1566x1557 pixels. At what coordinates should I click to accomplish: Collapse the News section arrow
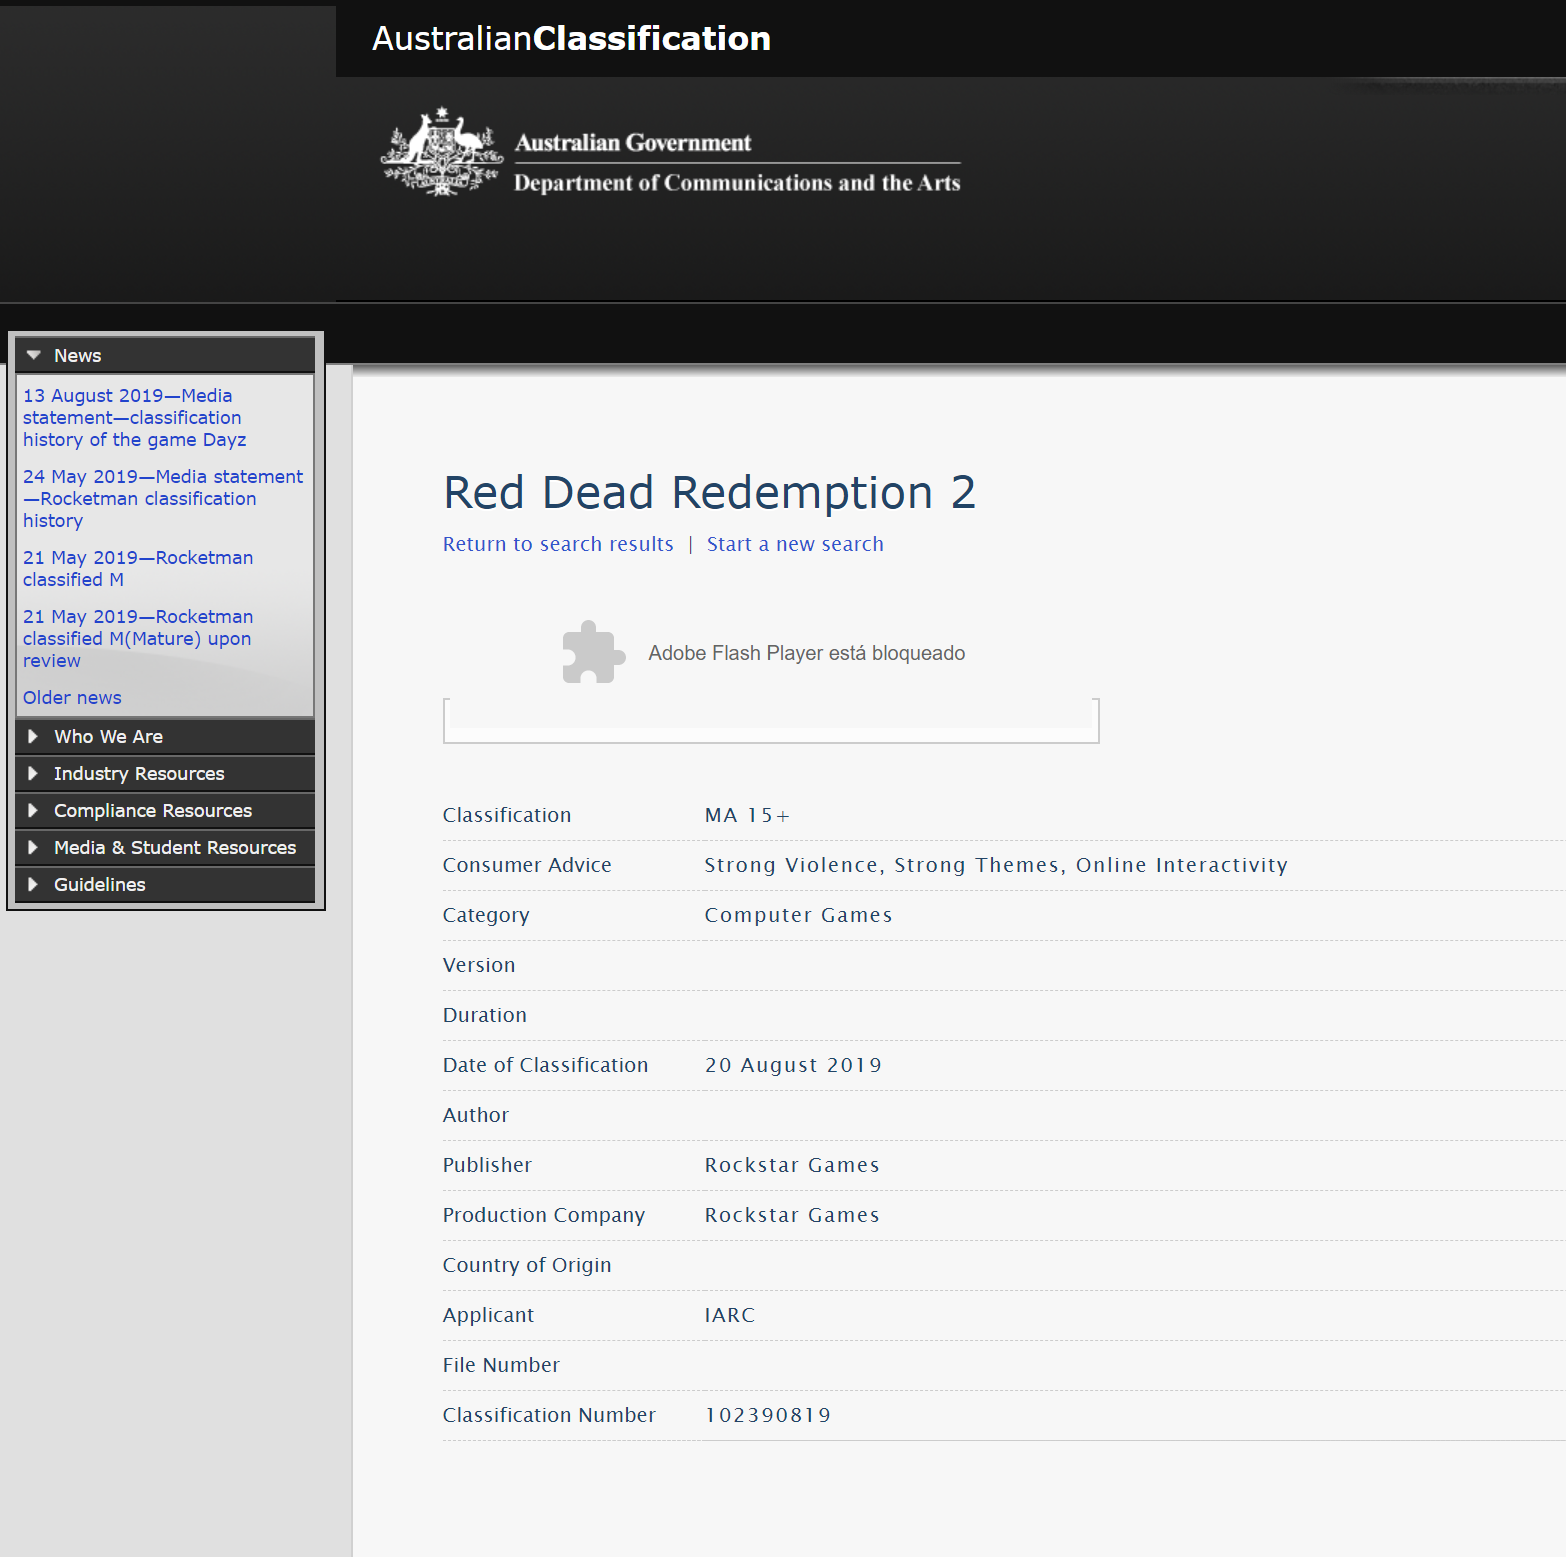point(34,355)
